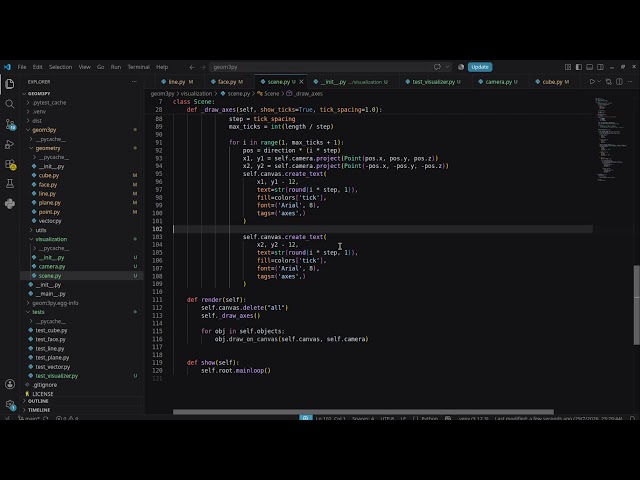Viewport: 640px width, 480px height.
Task: Open the Run menu
Action: 116,67
